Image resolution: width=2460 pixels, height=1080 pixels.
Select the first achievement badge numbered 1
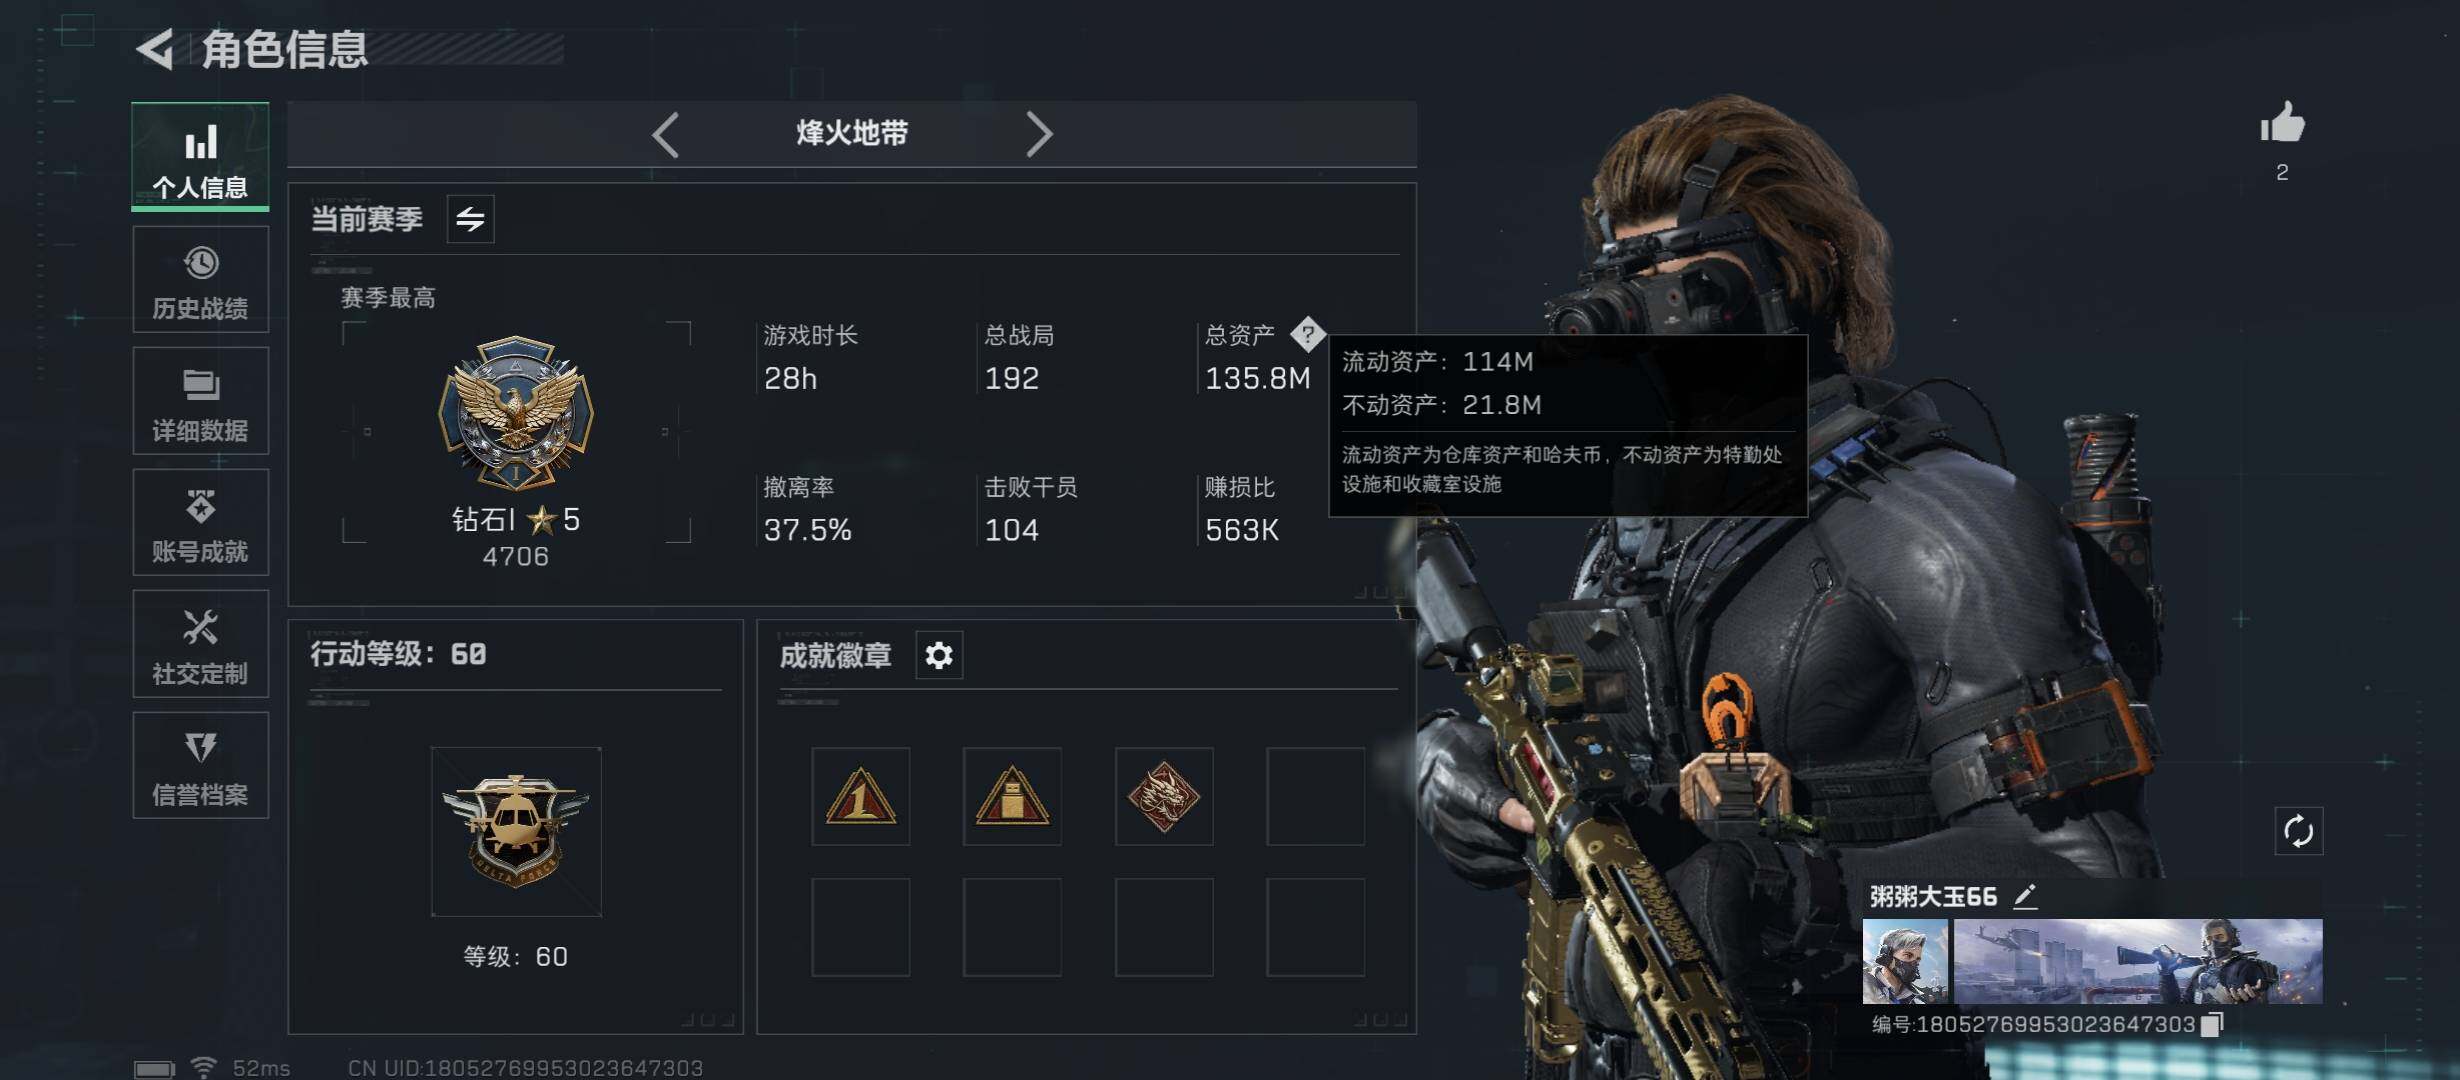pos(860,797)
